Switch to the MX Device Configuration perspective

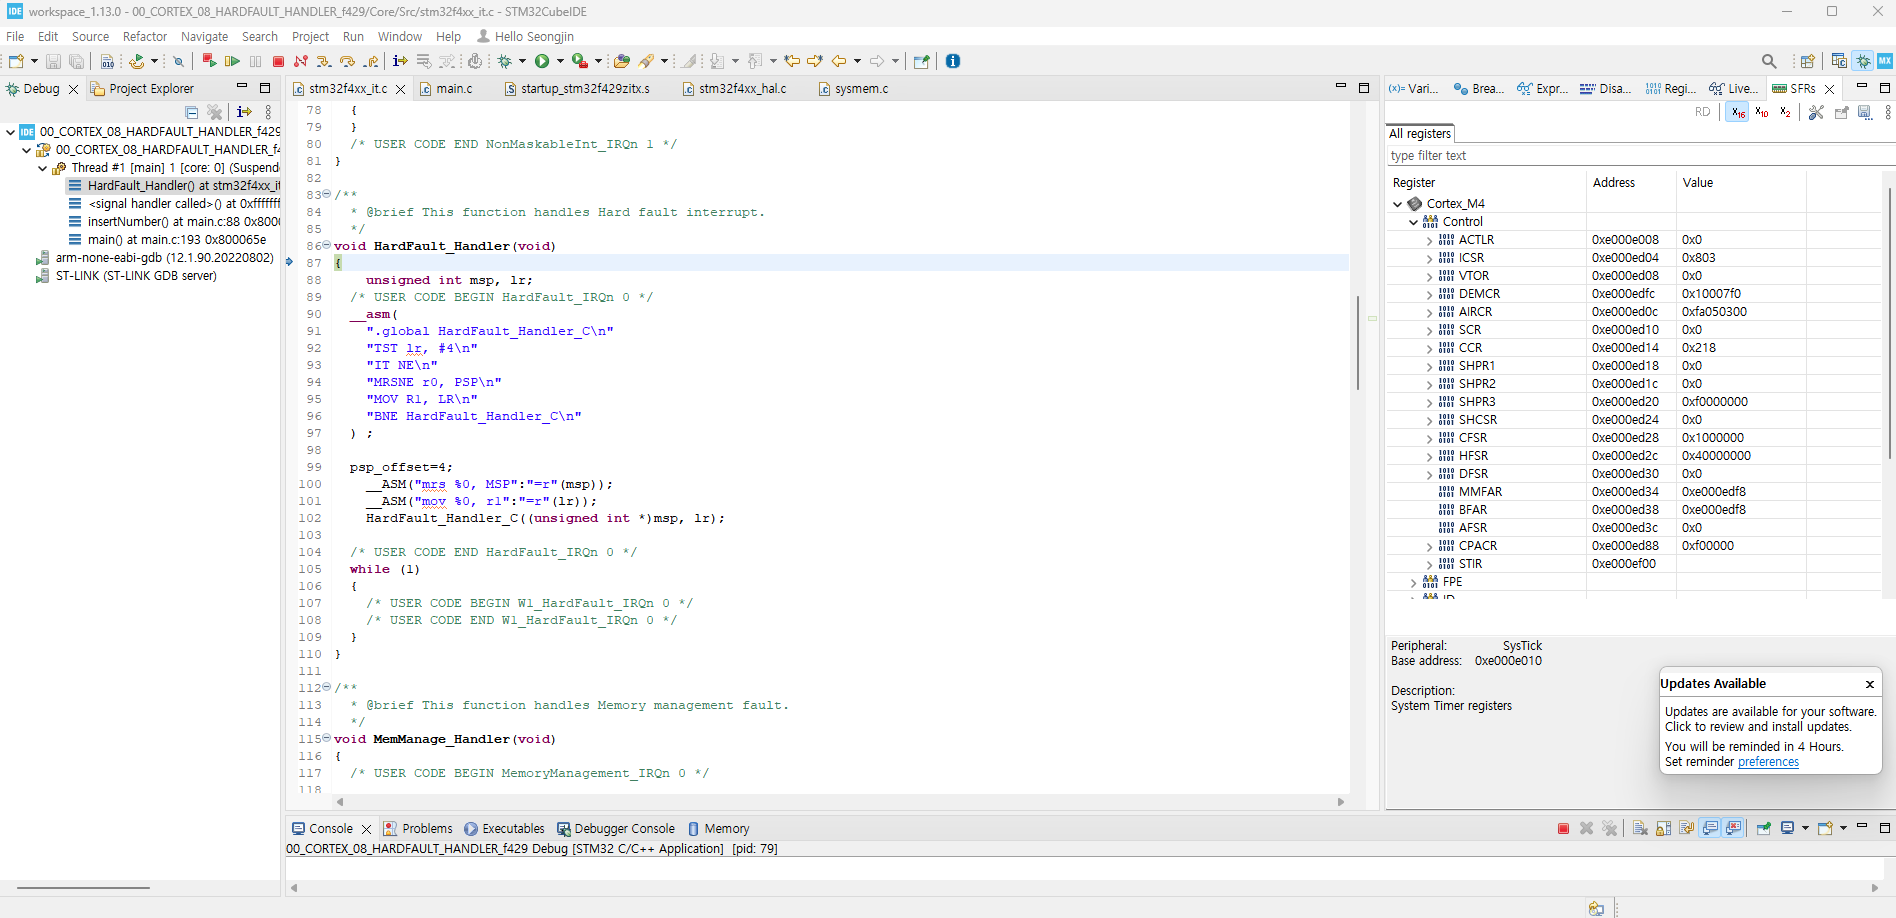pos(1885,61)
